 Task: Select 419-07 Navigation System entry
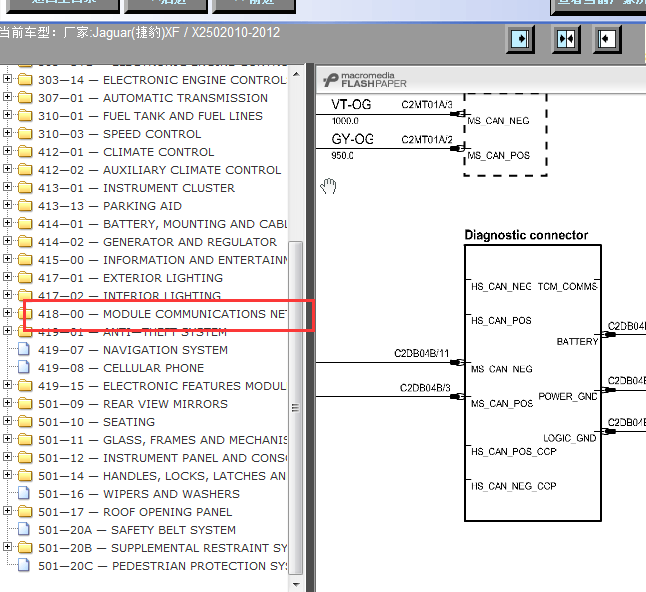coord(133,350)
